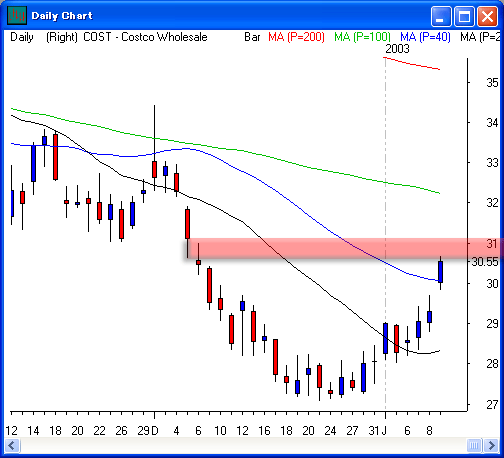This screenshot has width=504, height=458.
Task: Click the latest blue candlestick near 30.55
Action: tap(440, 272)
